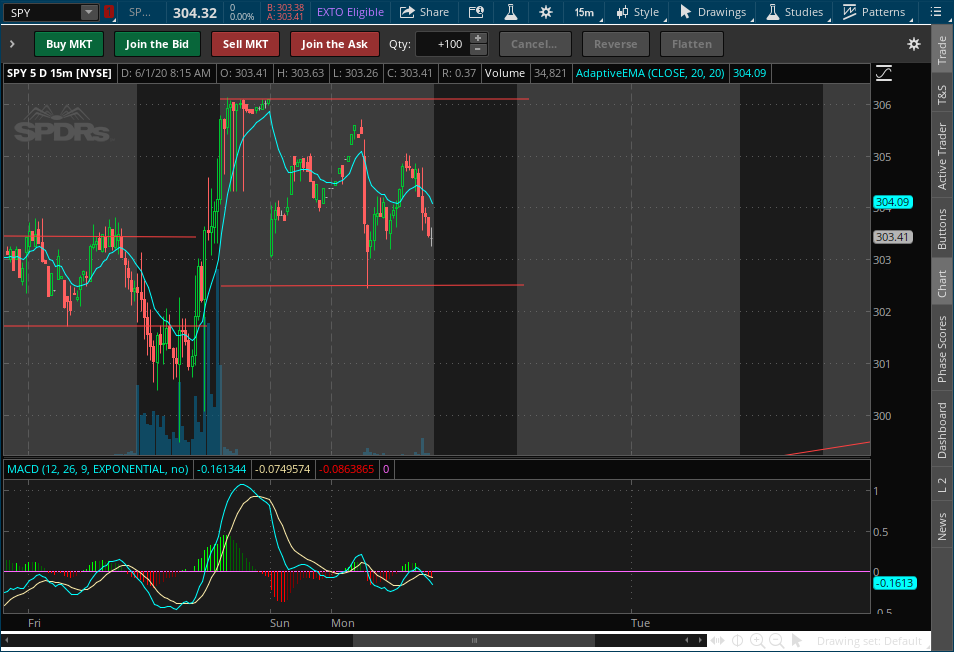Viewport: 954px width, 652px height.
Task: Switch to the News side tab
Action: 942,526
